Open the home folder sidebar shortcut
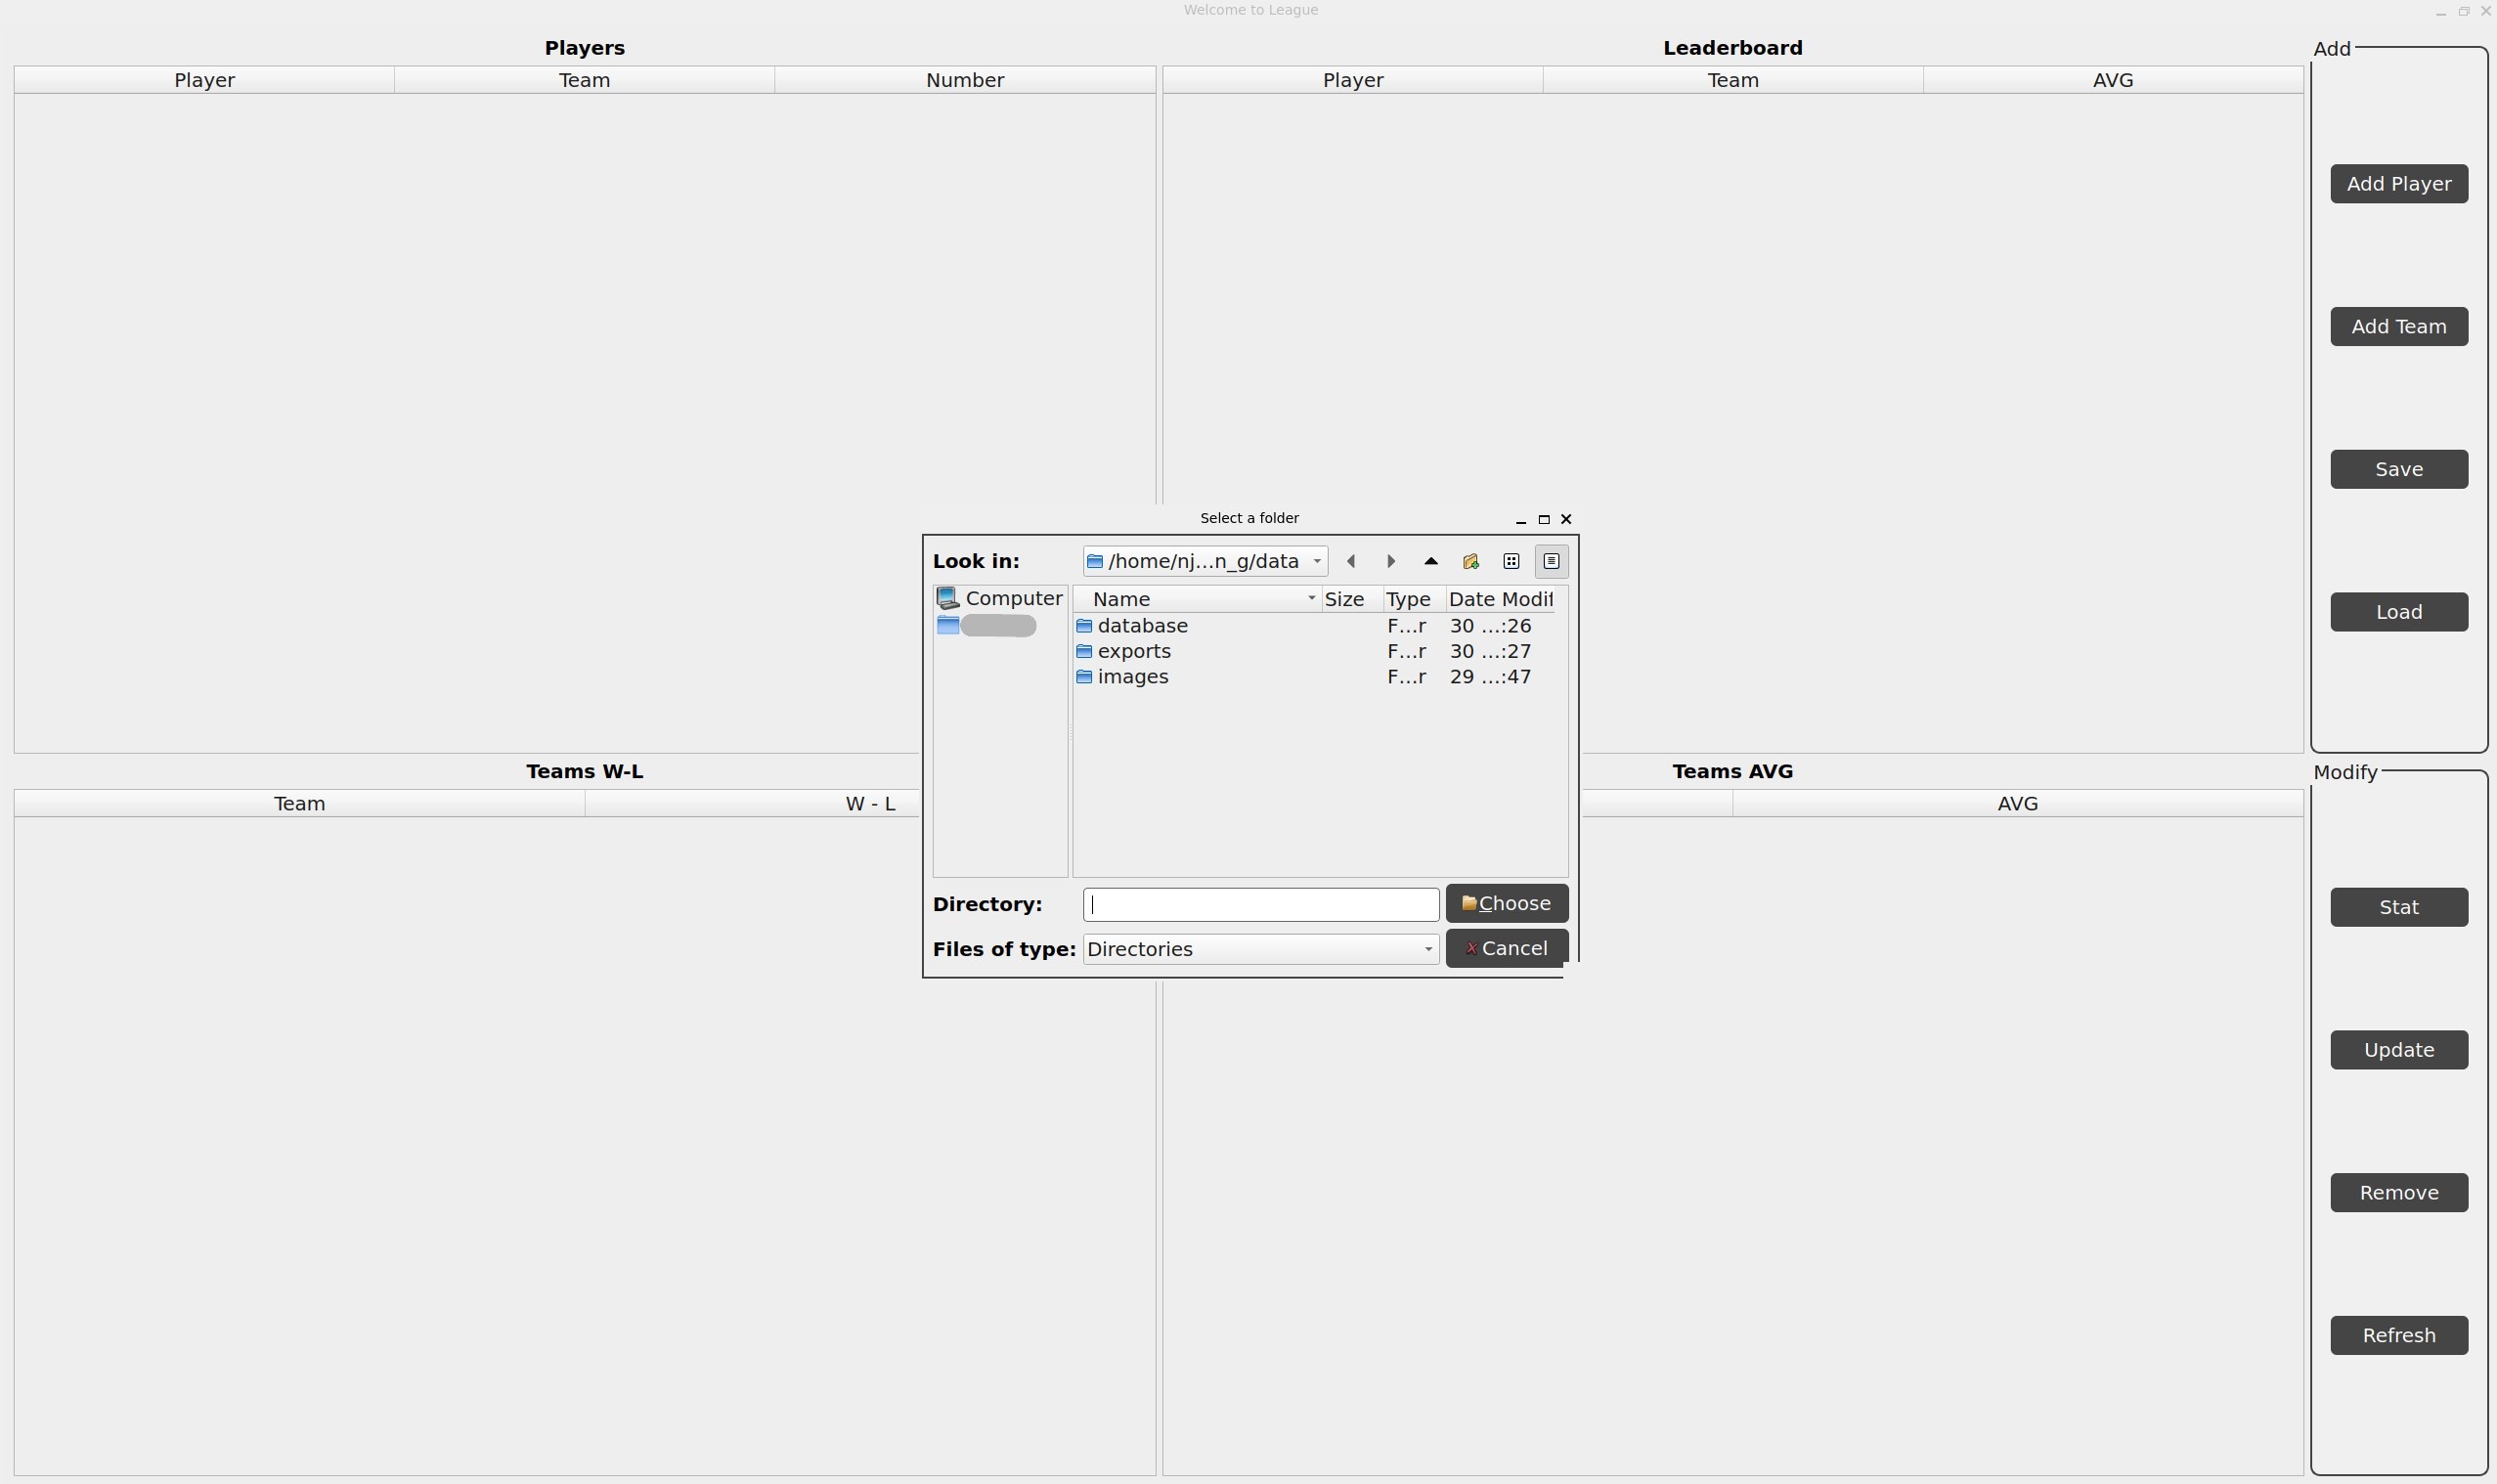Screen dimensions: 2497x1484 tap(987, 626)
